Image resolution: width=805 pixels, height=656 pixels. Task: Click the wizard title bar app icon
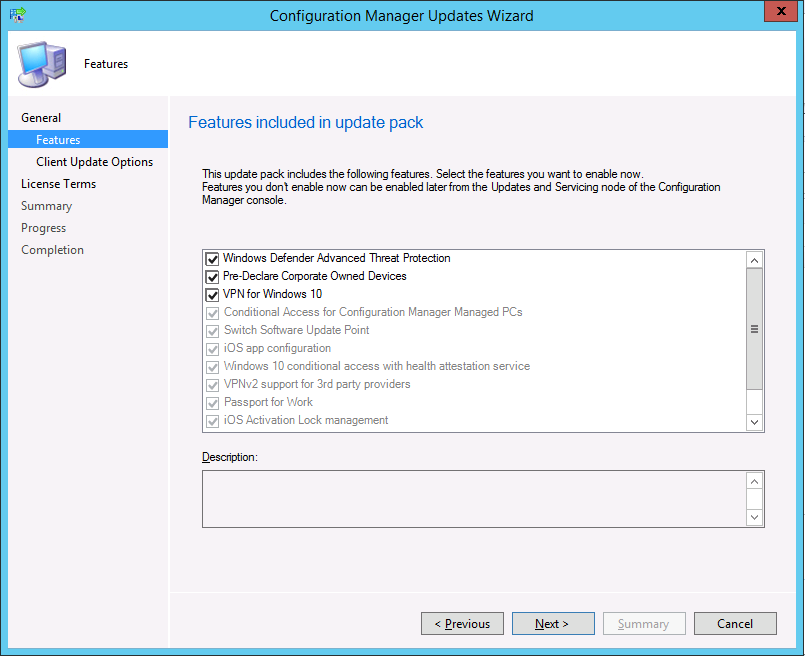[17, 14]
